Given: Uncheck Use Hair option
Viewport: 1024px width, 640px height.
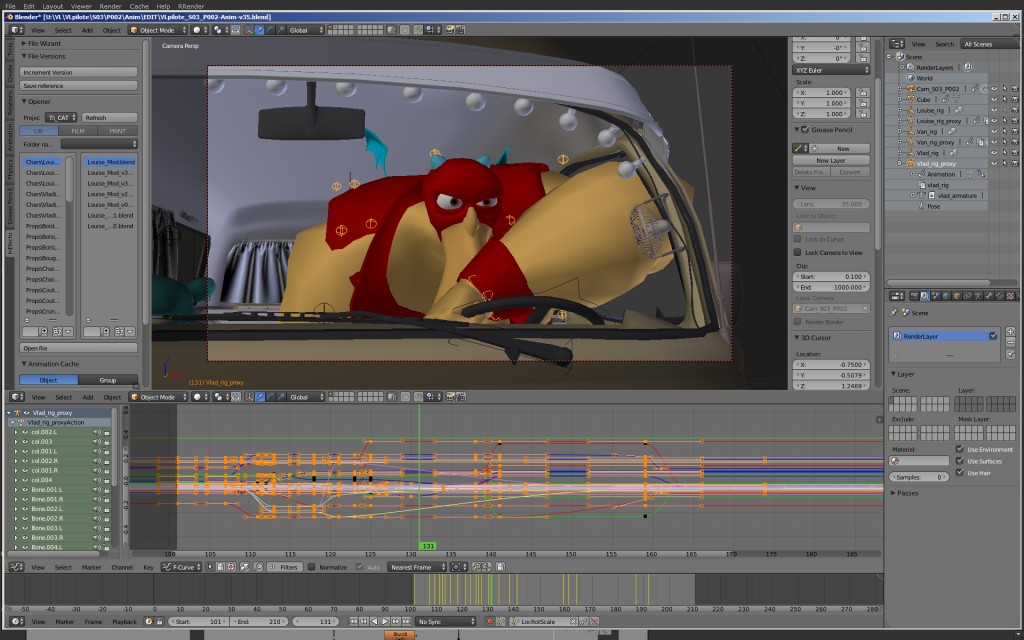Looking at the screenshot, I should pyautogui.click(x=959, y=472).
